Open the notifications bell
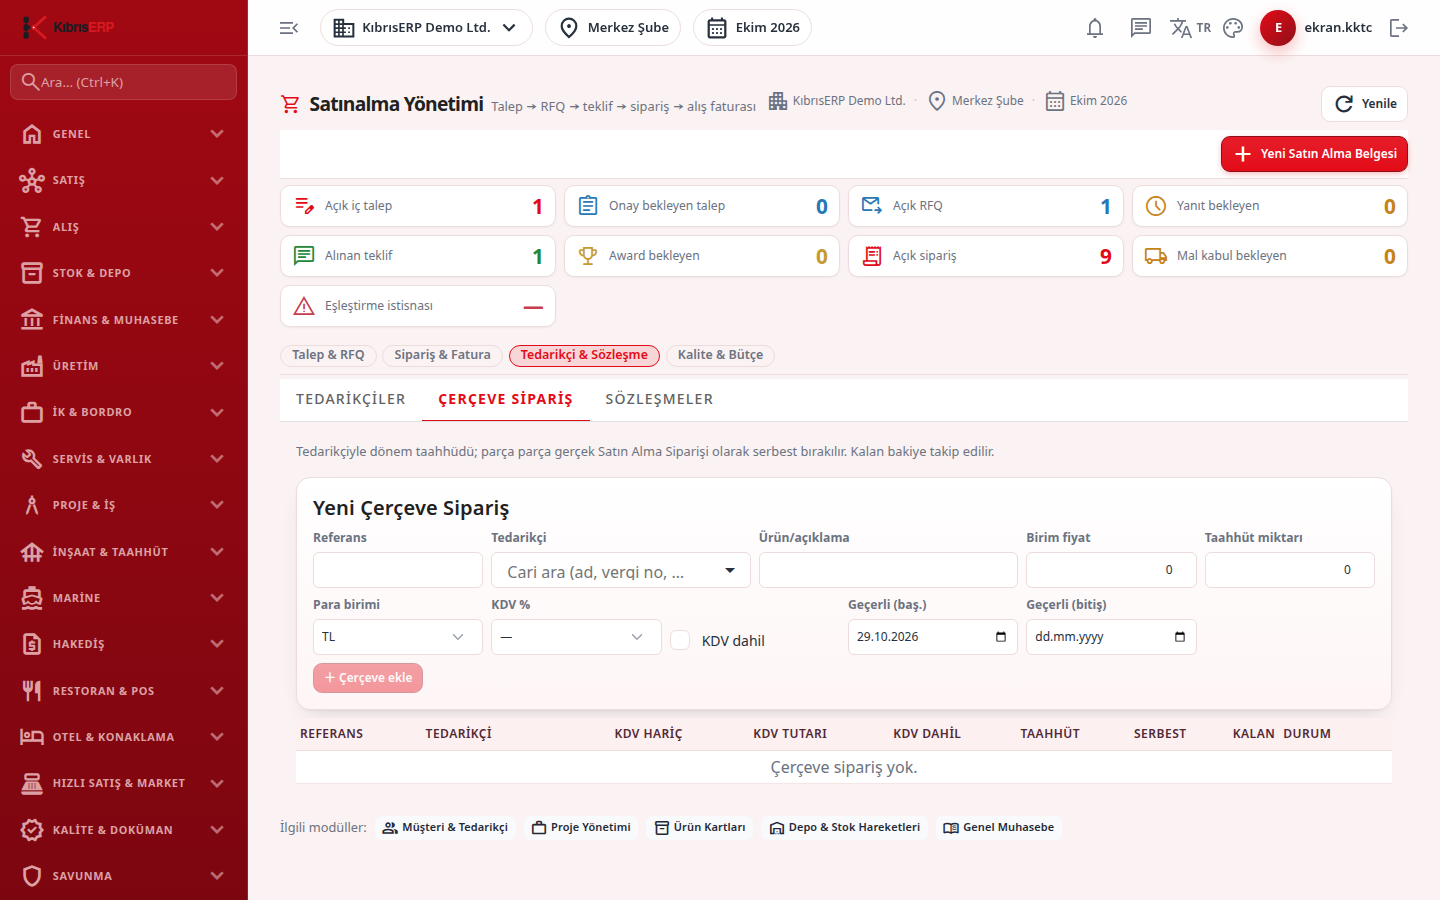 click(1095, 28)
